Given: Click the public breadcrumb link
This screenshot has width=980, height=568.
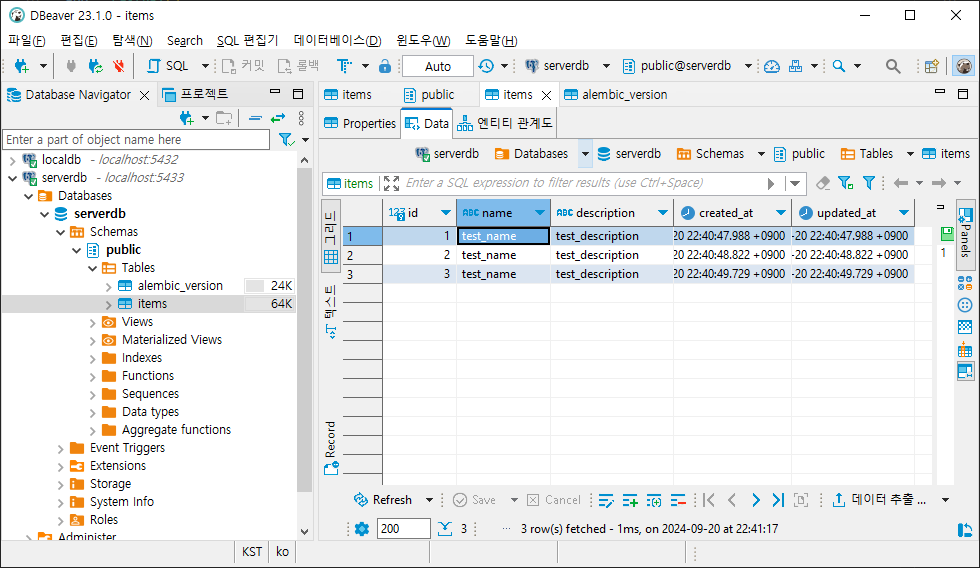Looking at the screenshot, I should coord(799,154).
